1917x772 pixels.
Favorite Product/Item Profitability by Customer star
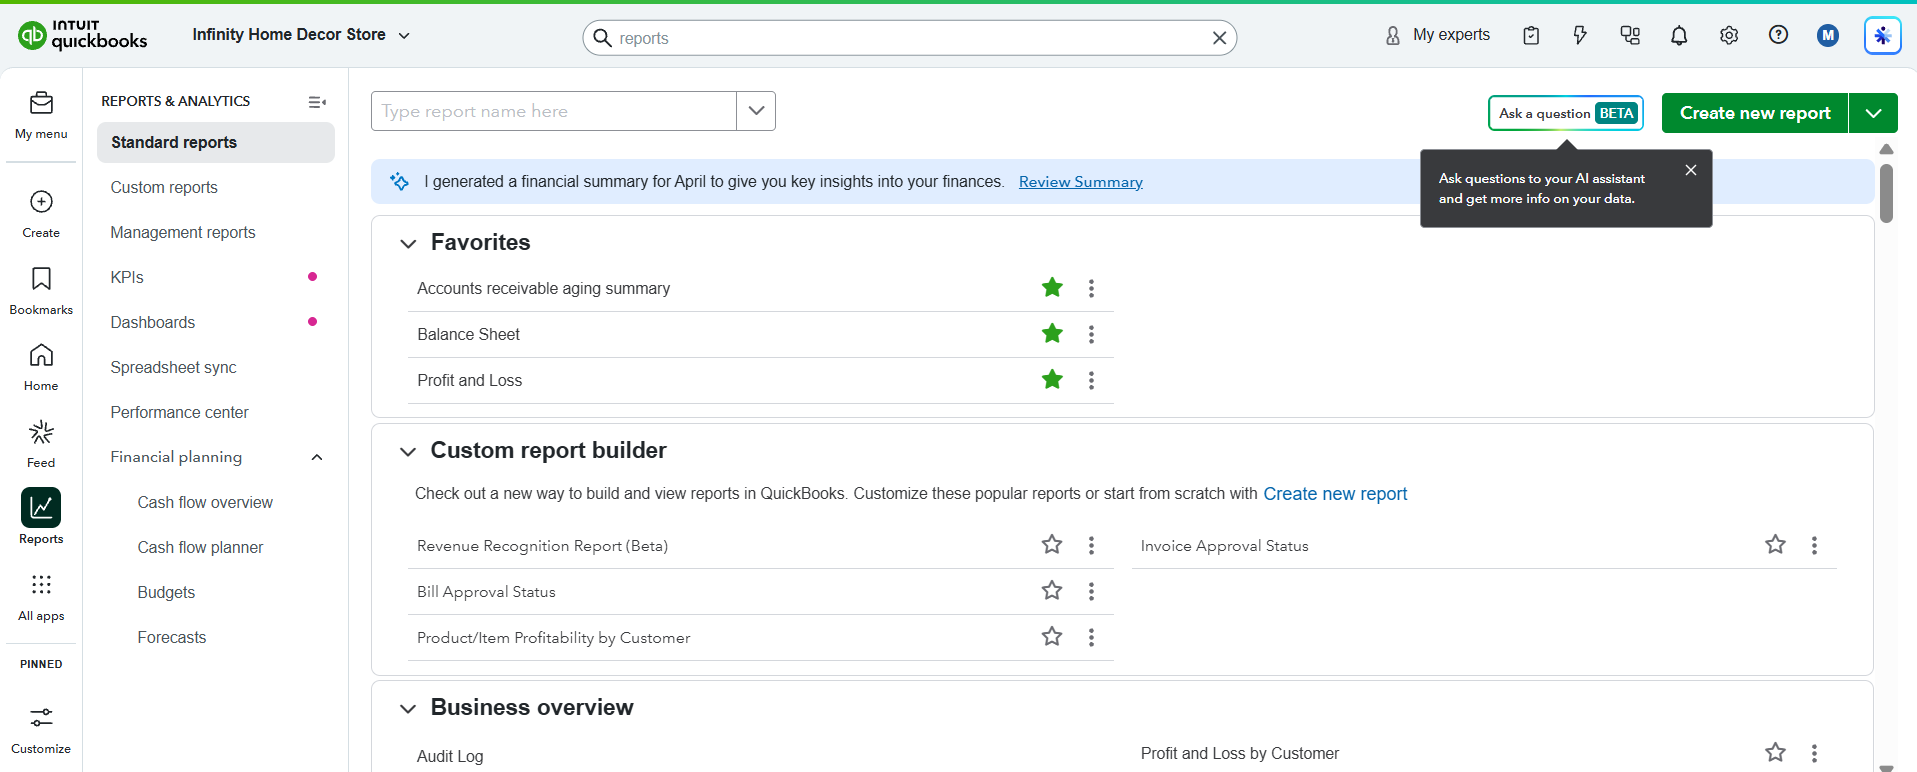(1052, 636)
